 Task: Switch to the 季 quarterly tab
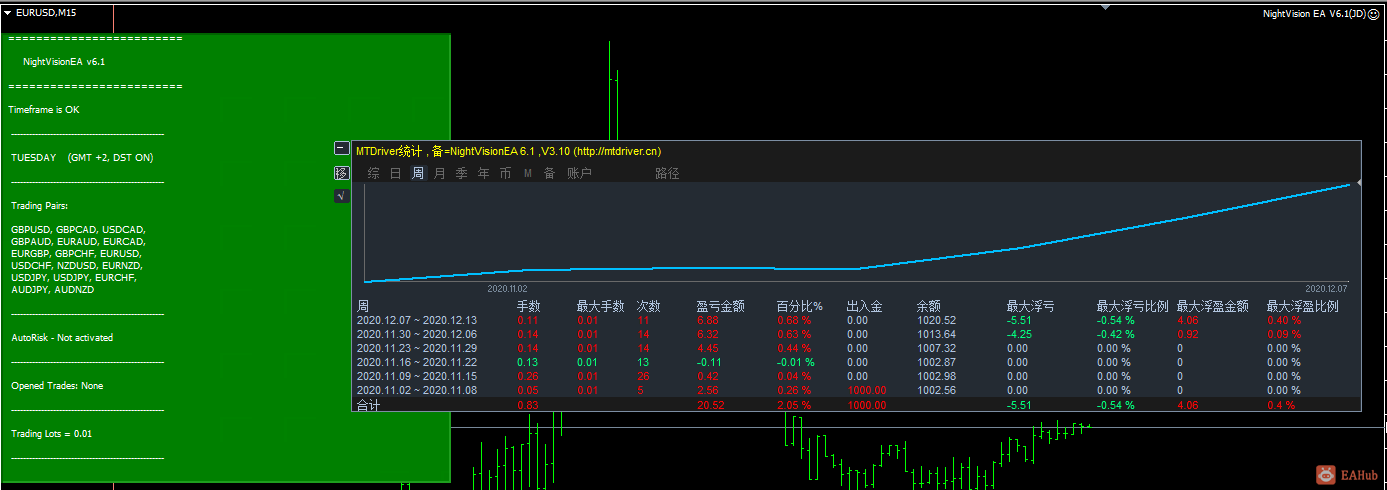[x=461, y=173]
